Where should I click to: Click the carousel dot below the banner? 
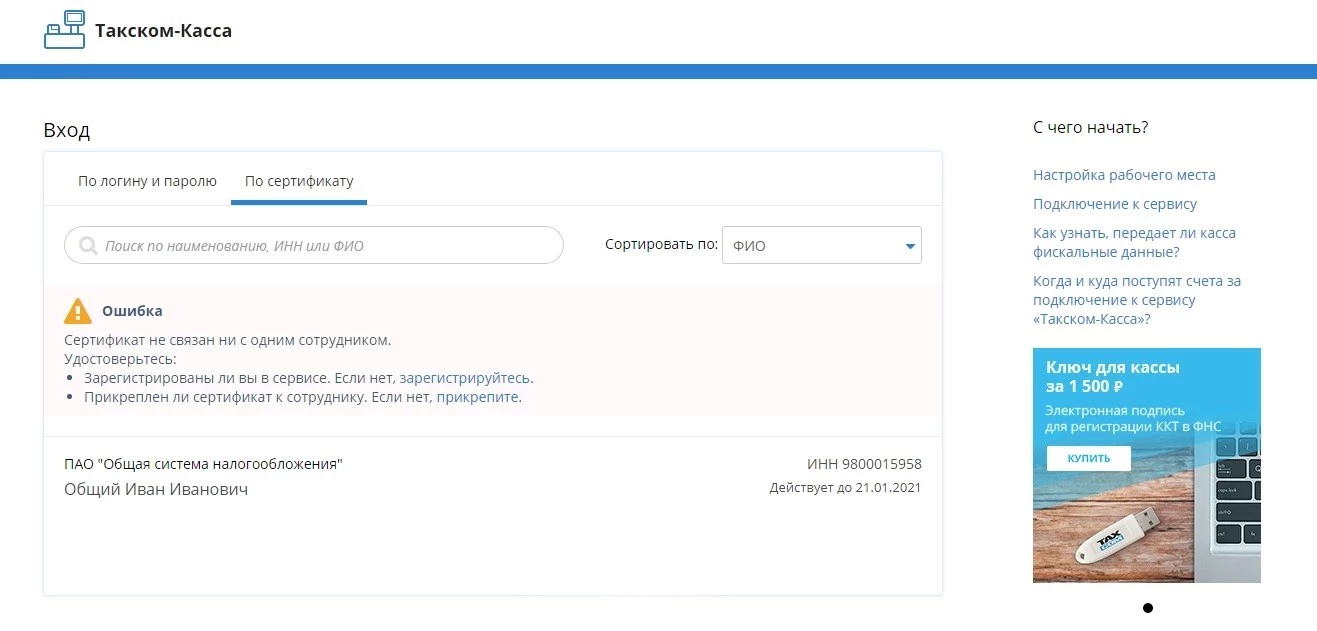(1147, 608)
